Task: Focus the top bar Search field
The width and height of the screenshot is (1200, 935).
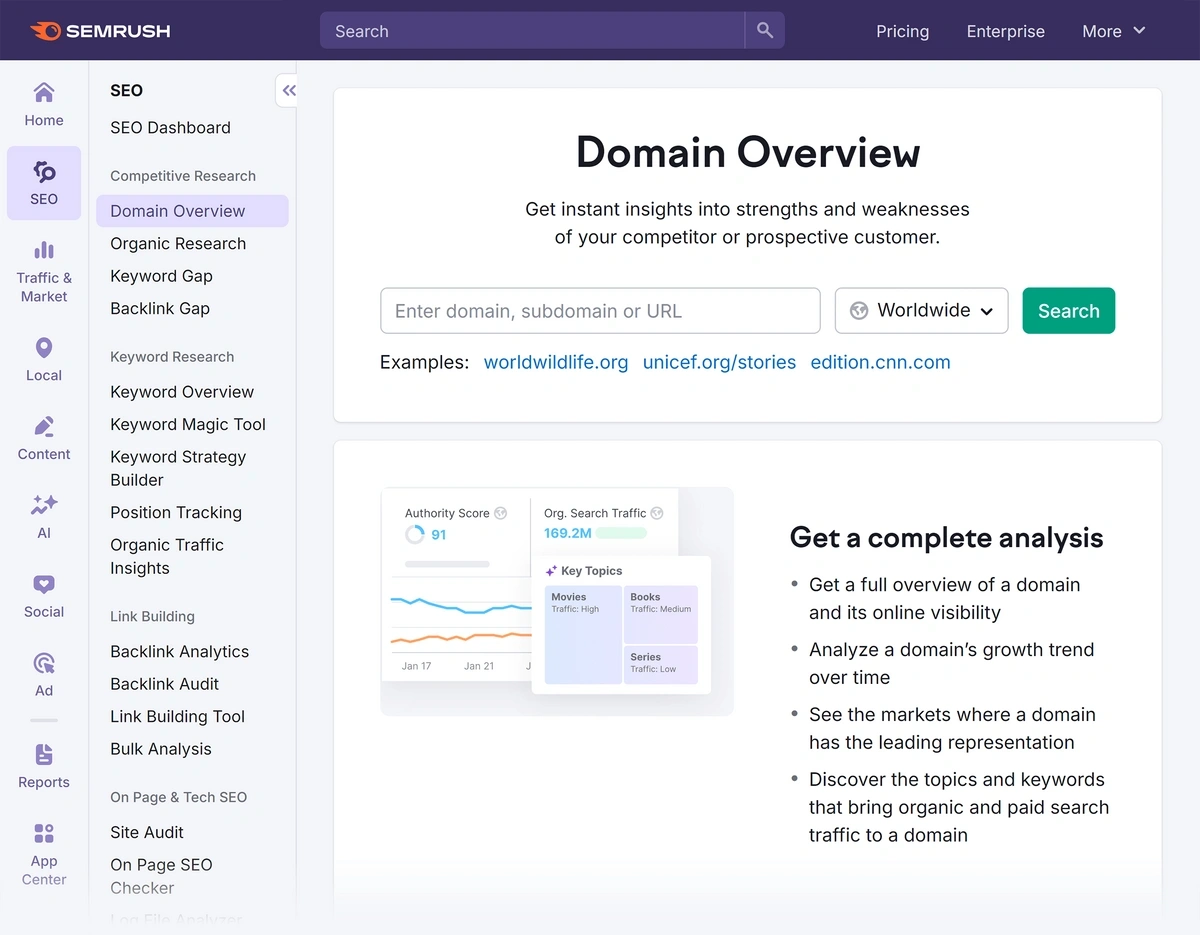Action: pyautogui.click(x=532, y=31)
